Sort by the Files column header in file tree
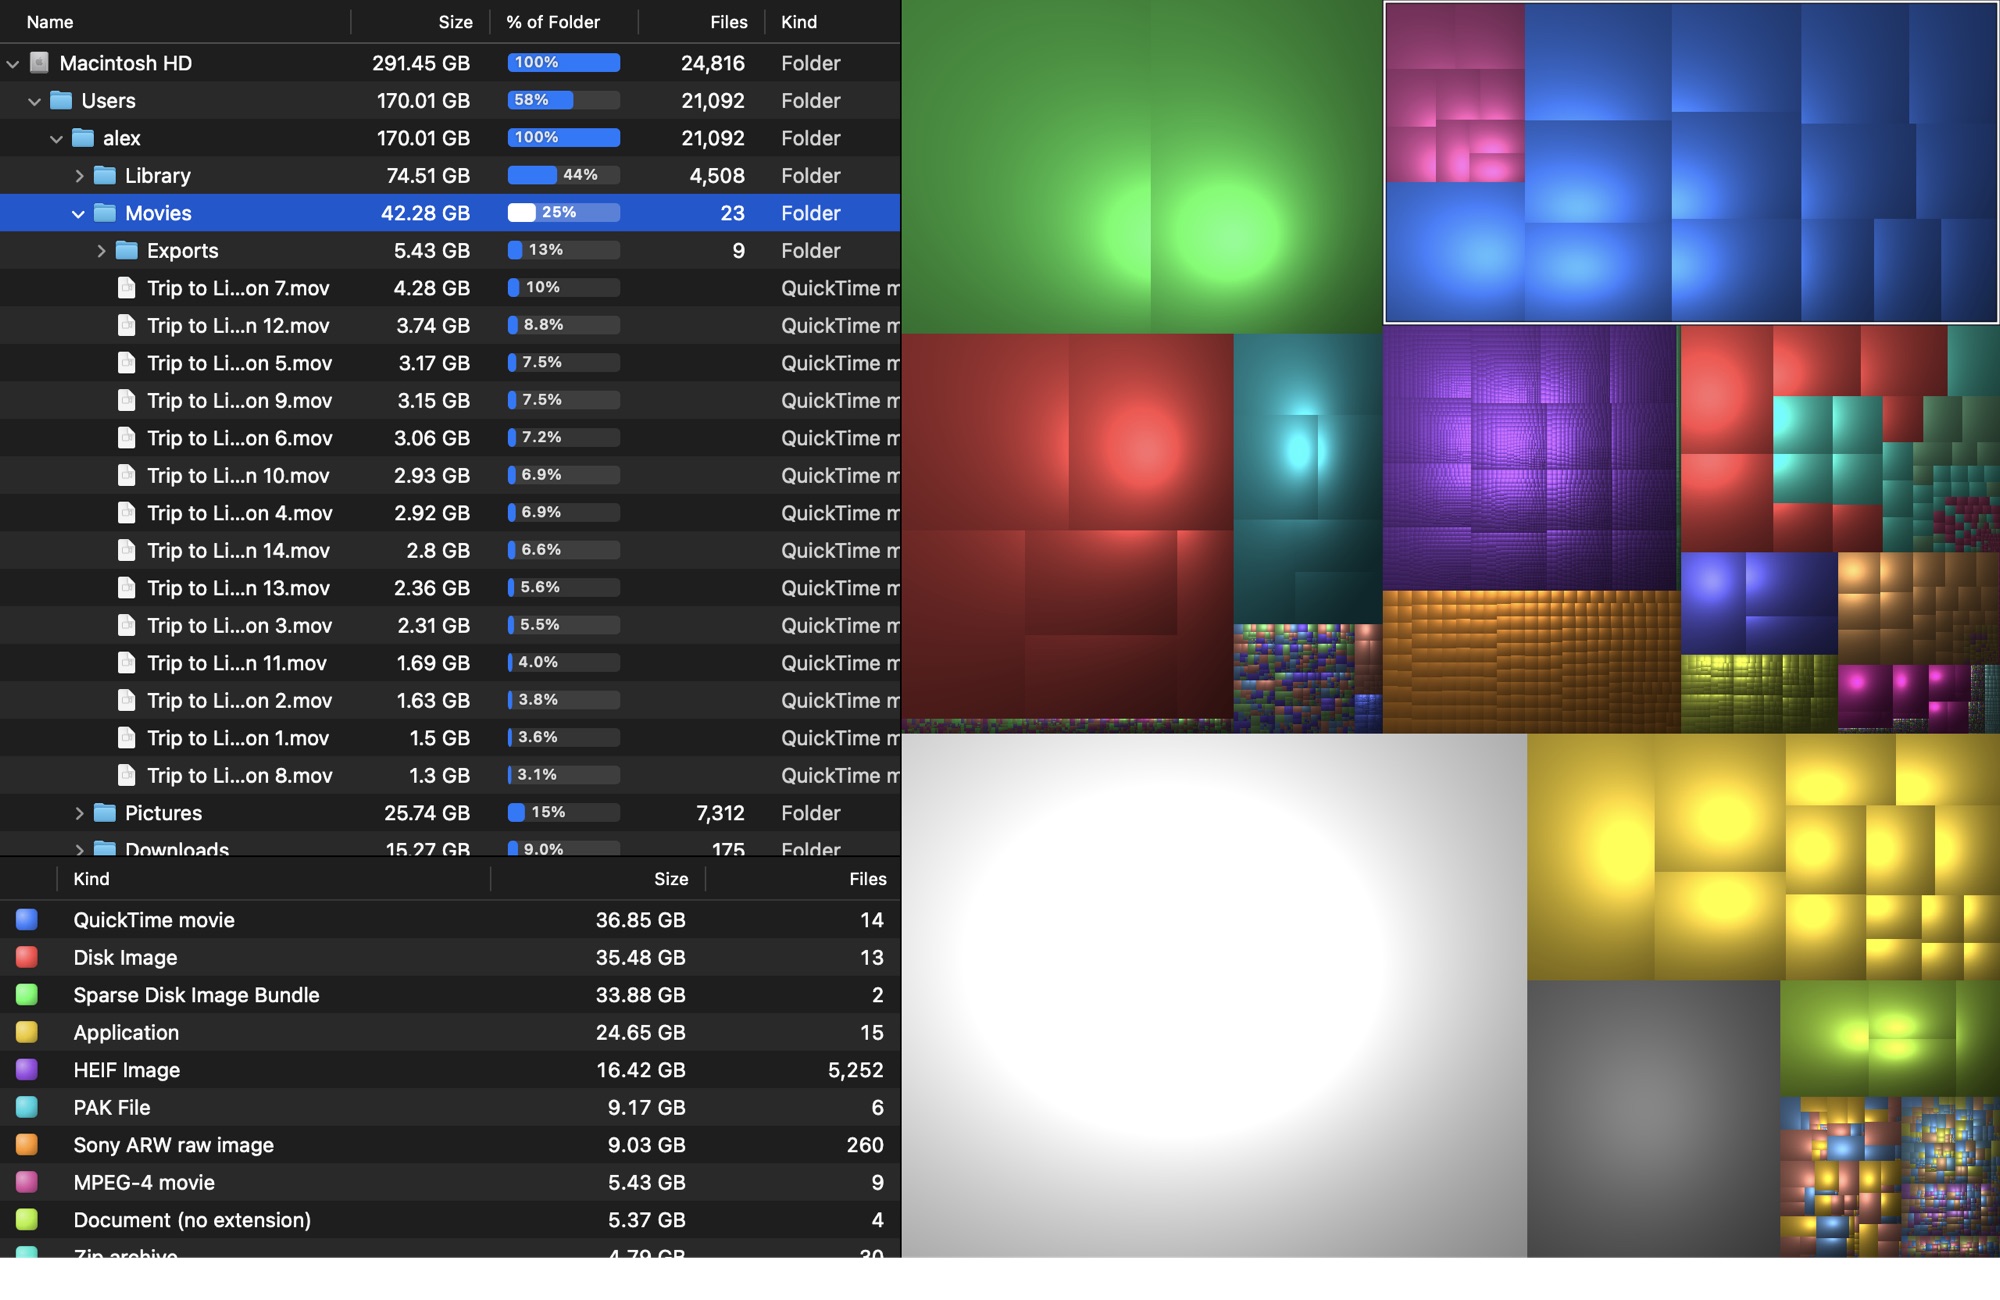 pos(701,22)
